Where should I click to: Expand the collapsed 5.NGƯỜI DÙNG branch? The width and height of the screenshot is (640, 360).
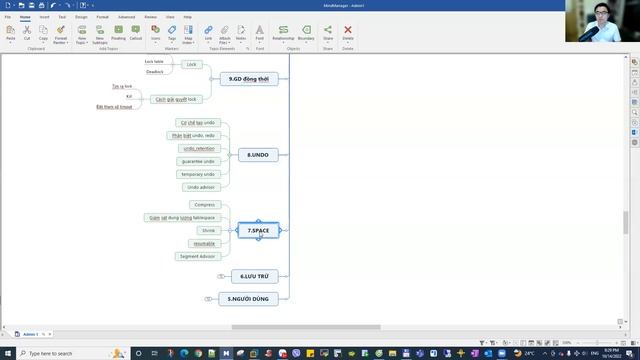click(208, 299)
